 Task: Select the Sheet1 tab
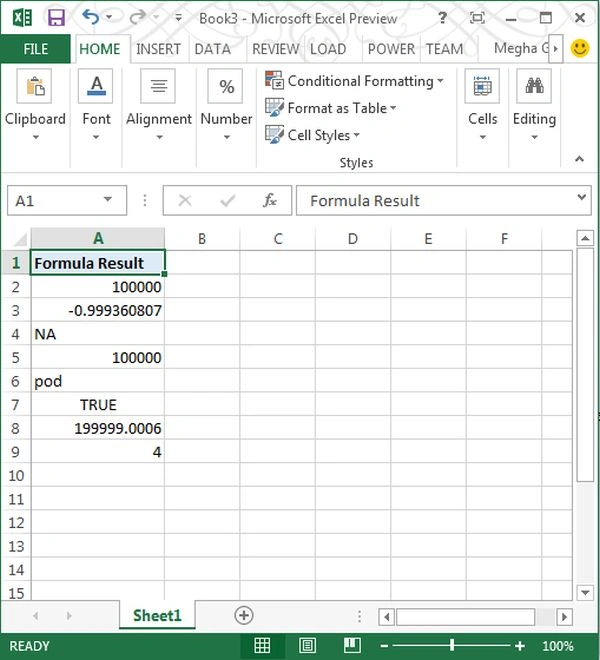tap(157, 616)
